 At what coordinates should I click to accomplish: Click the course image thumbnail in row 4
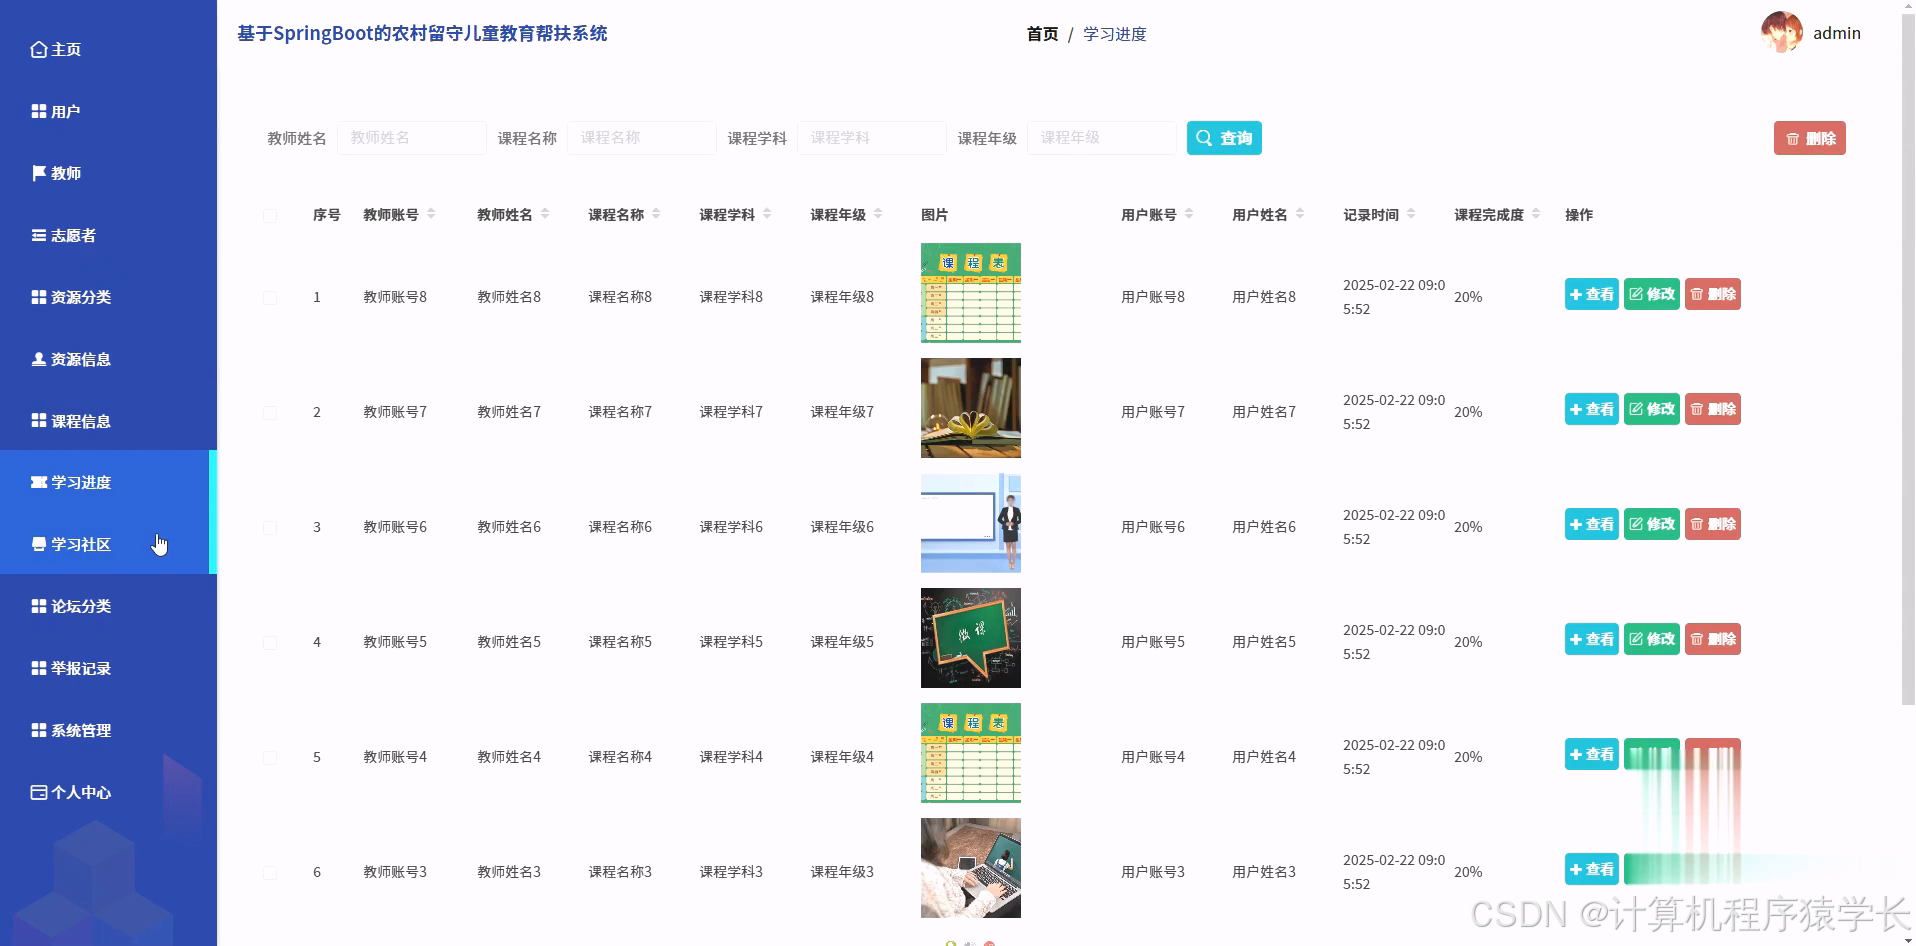(969, 637)
